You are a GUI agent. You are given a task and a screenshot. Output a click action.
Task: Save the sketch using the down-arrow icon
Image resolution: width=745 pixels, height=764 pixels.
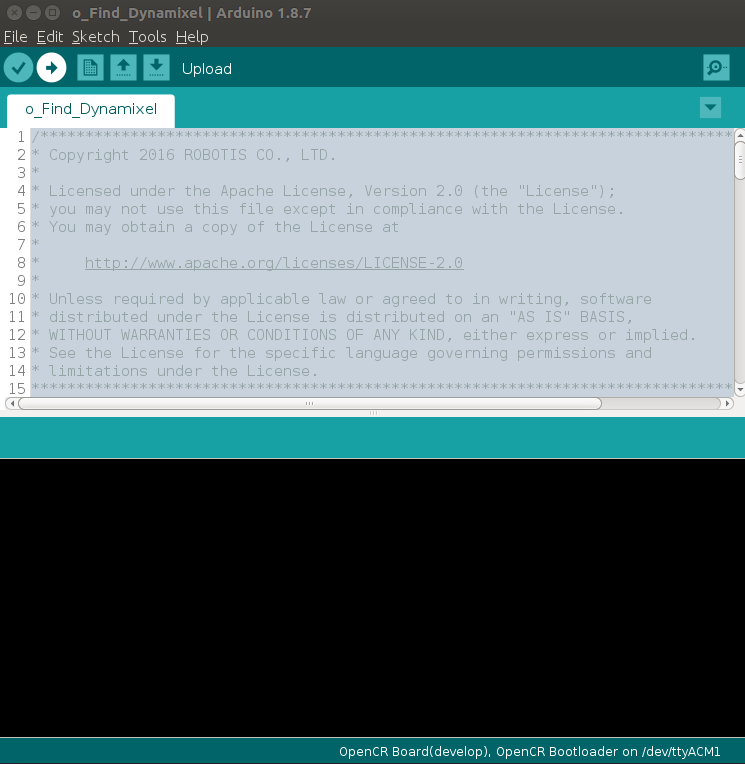(156, 68)
